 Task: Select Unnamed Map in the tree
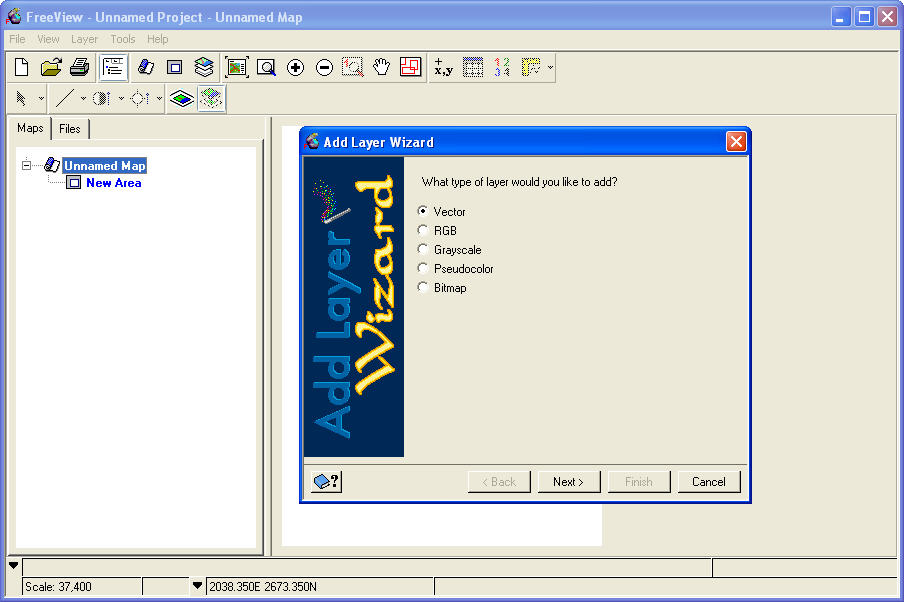104,165
